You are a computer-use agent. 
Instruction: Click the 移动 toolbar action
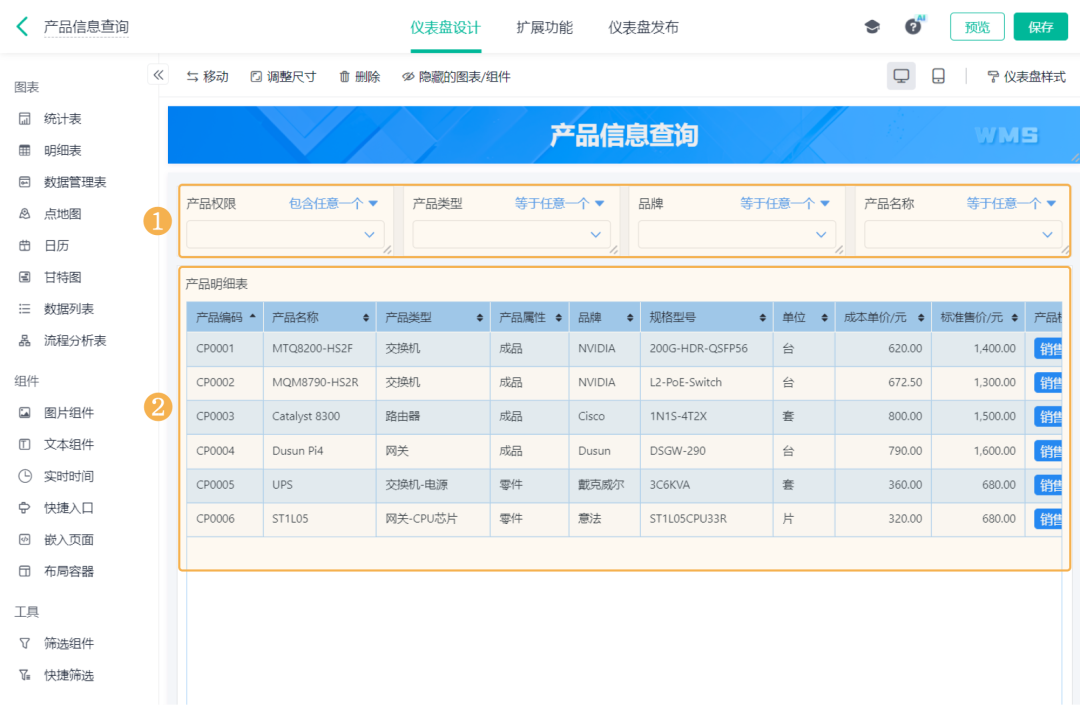(x=207, y=76)
